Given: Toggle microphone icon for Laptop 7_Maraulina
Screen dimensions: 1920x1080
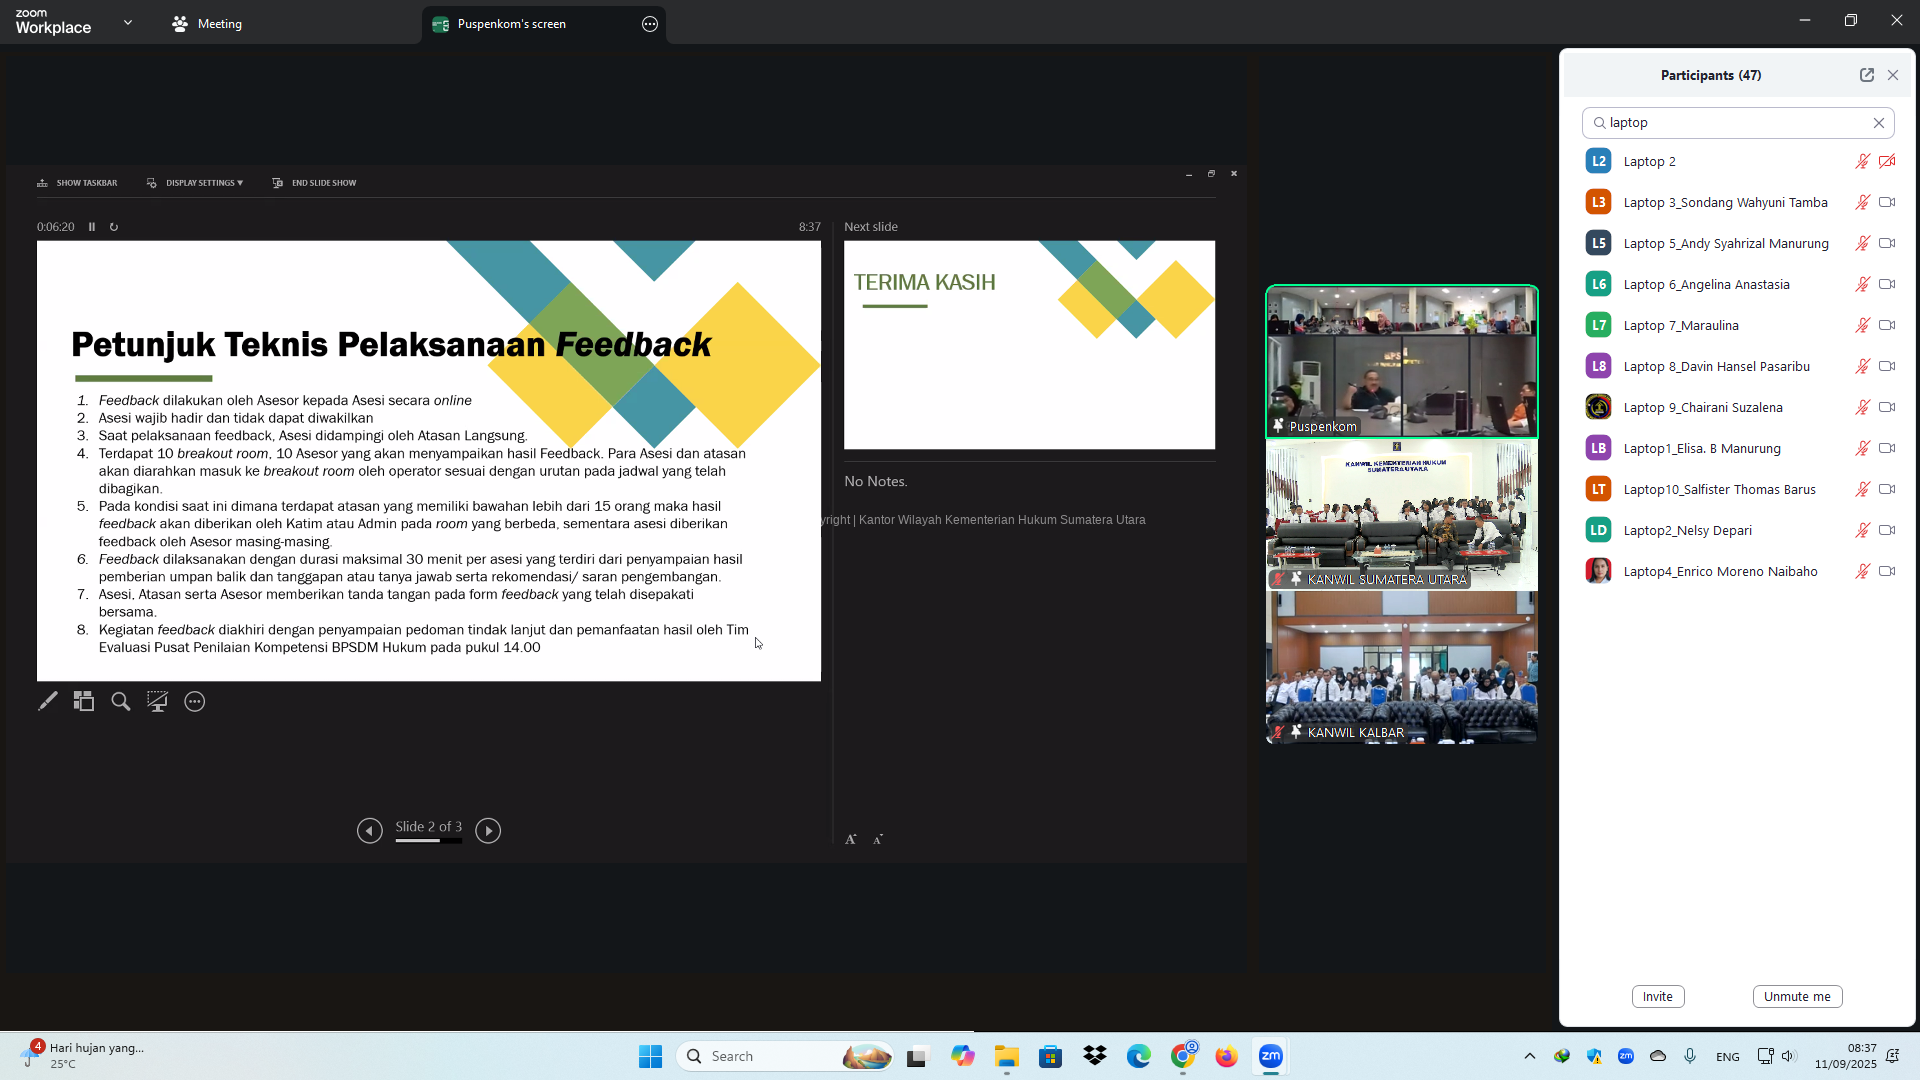Looking at the screenshot, I should pyautogui.click(x=1862, y=325).
